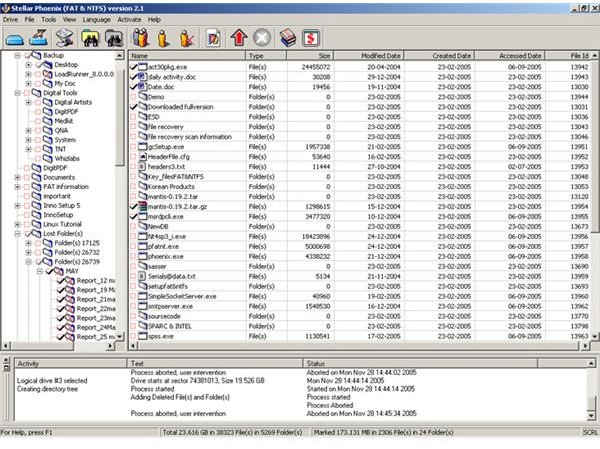Click the folder icon of Backup in tree
600x449 pixels.
point(36,55)
